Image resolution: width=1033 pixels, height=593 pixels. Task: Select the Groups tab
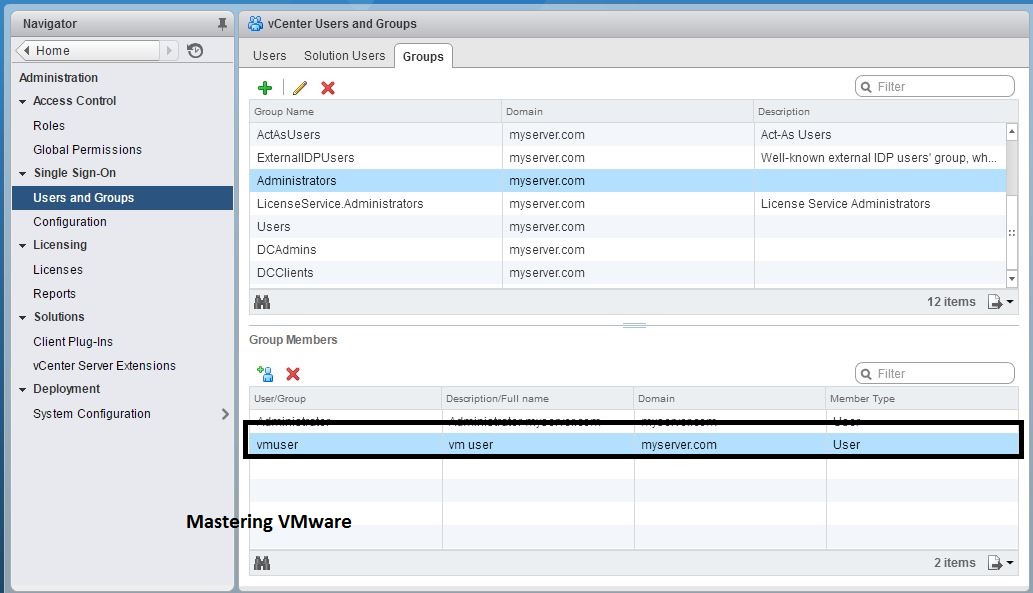423,57
